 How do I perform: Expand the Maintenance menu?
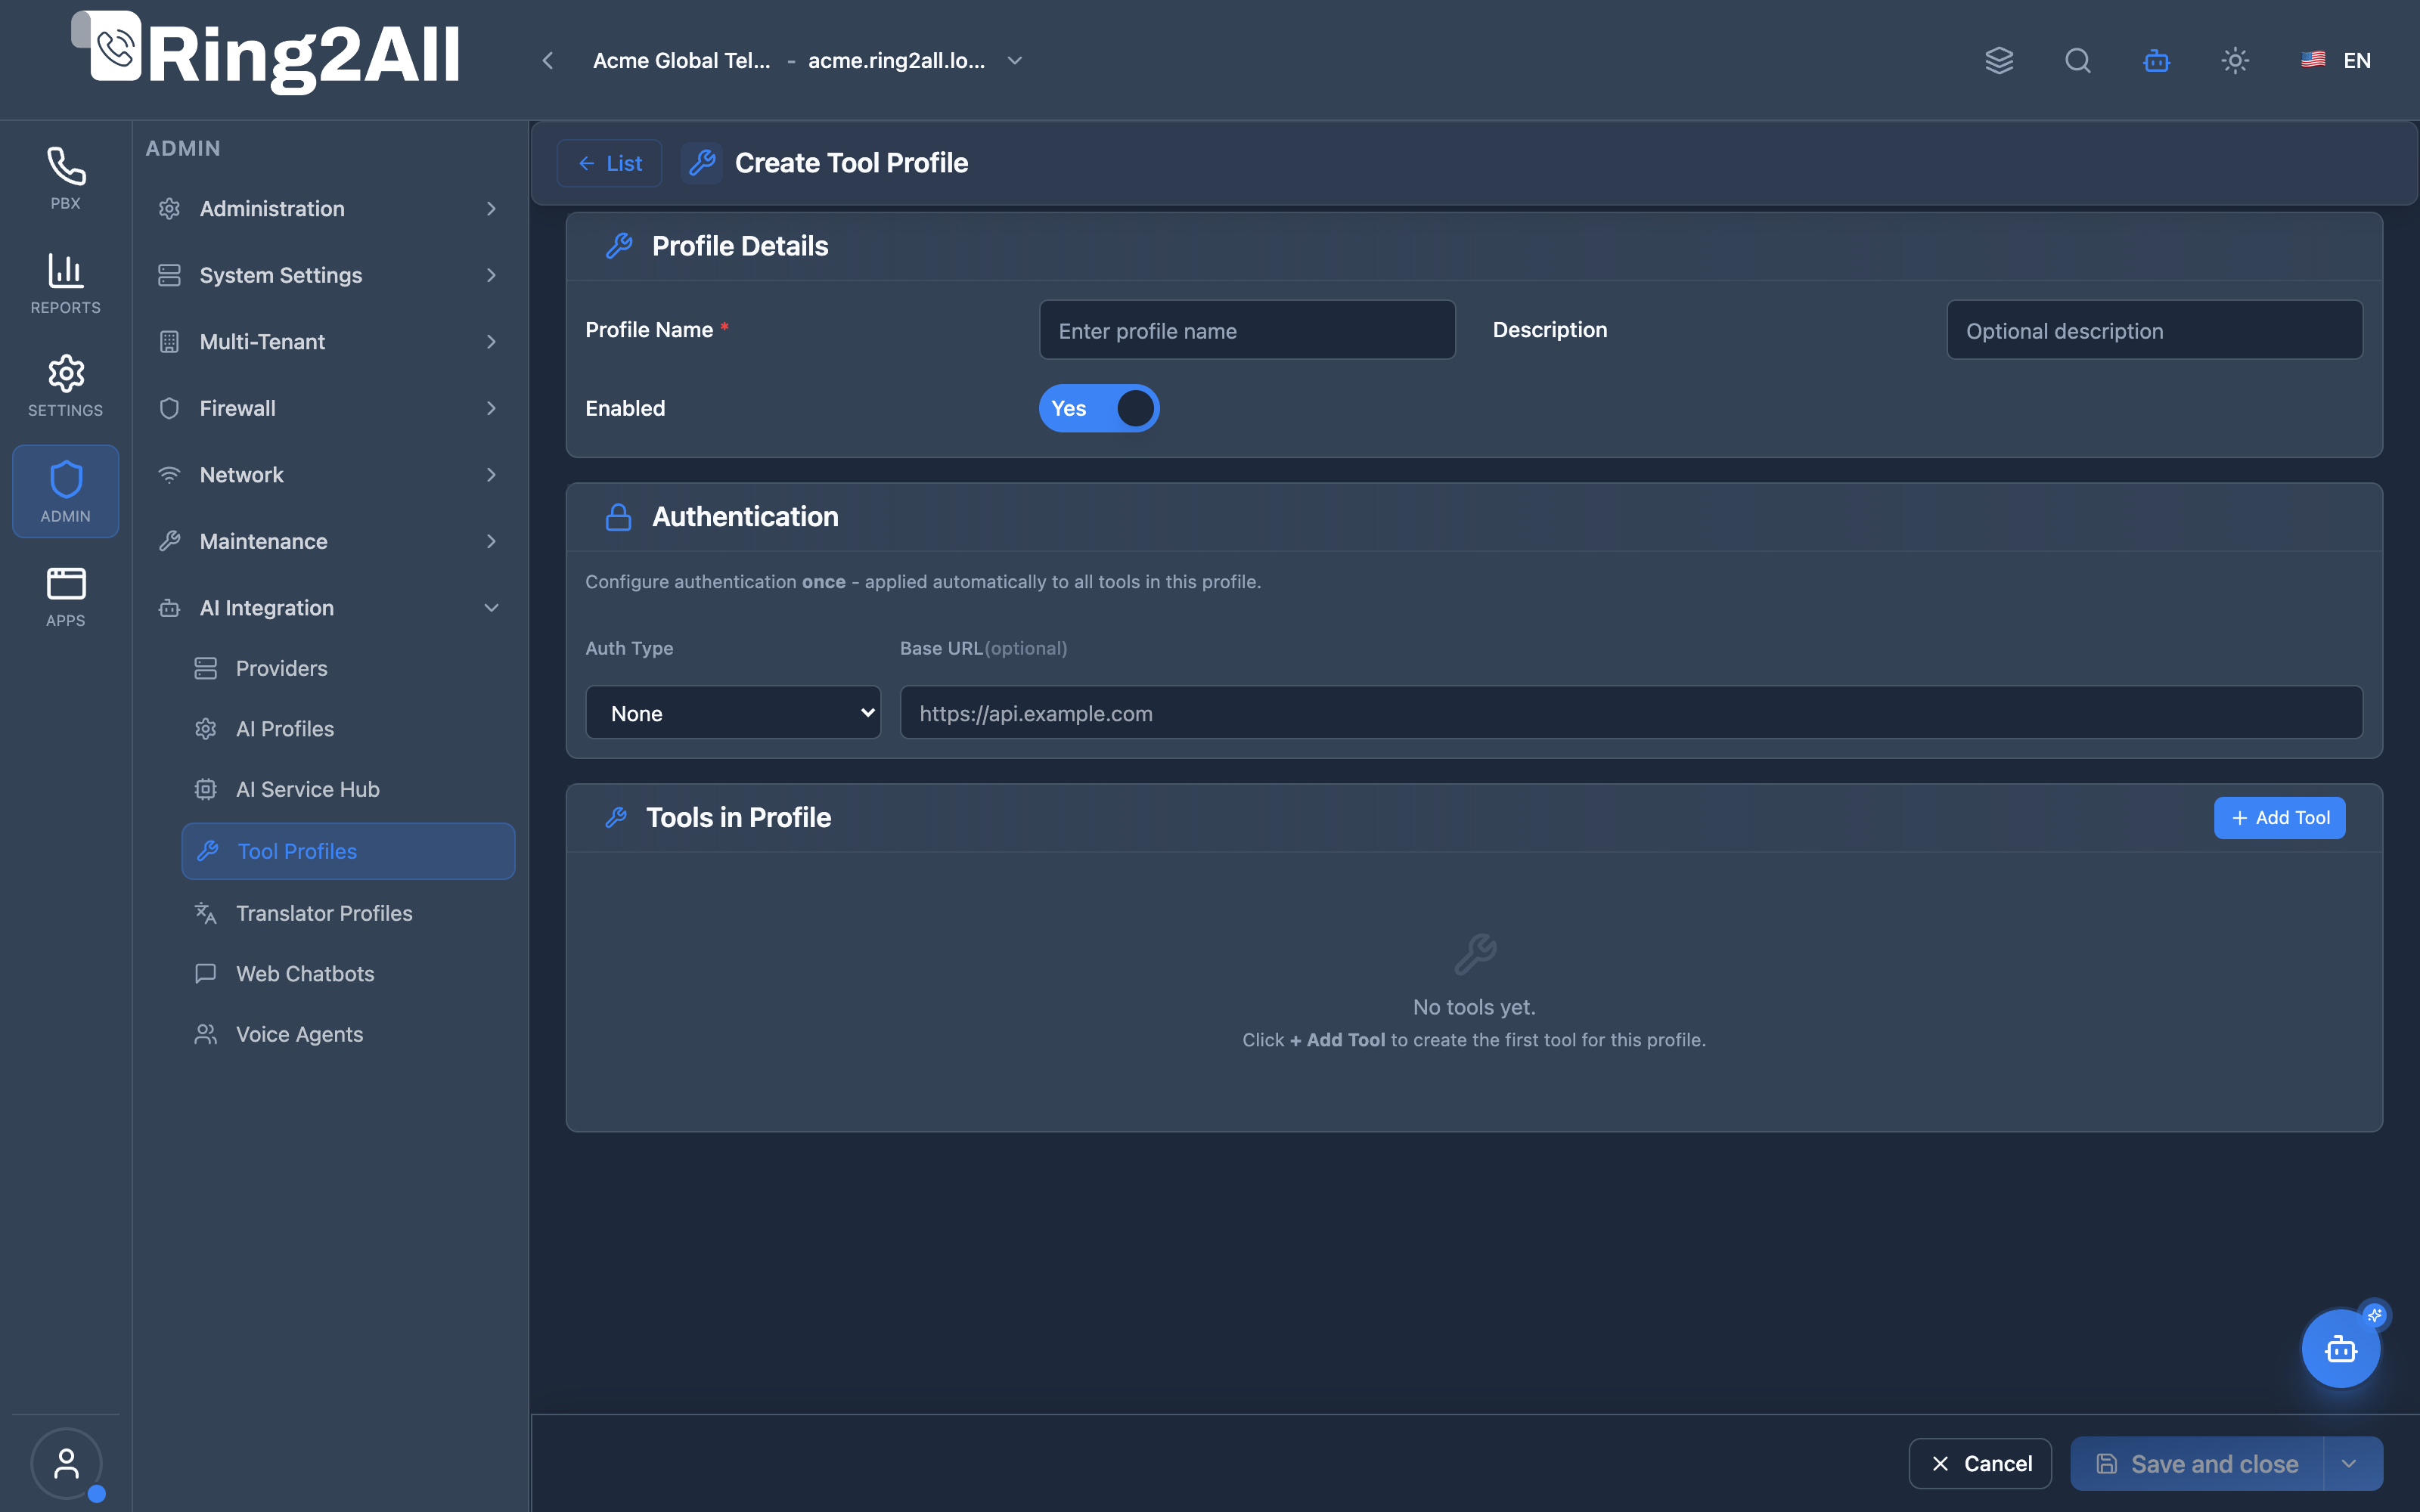pos(329,541)
